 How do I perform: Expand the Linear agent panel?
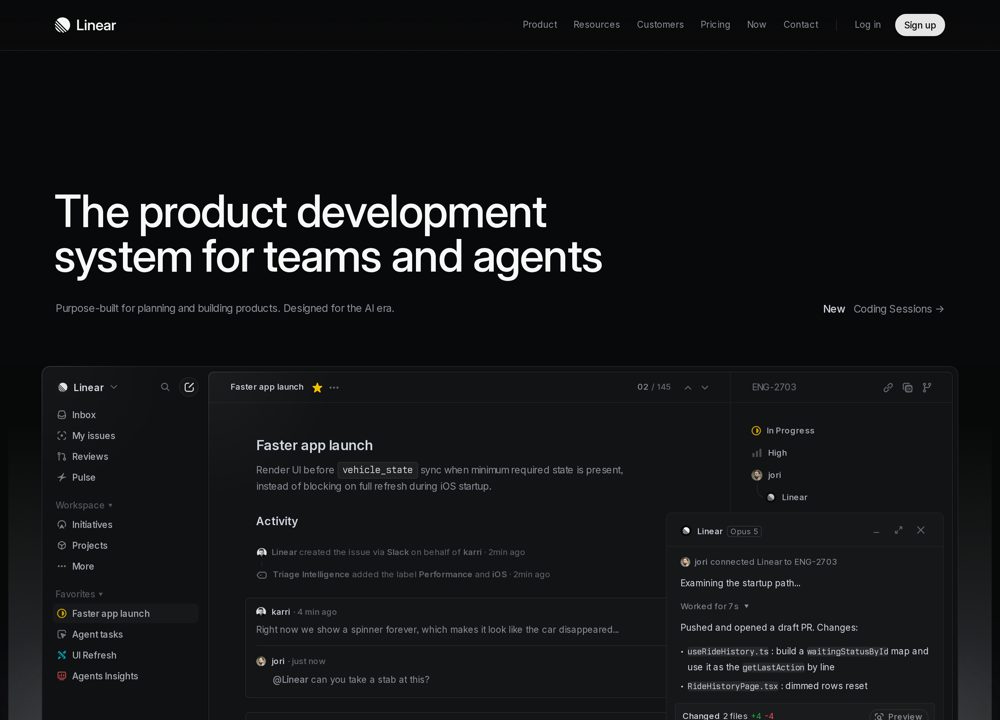pos(899,531)
